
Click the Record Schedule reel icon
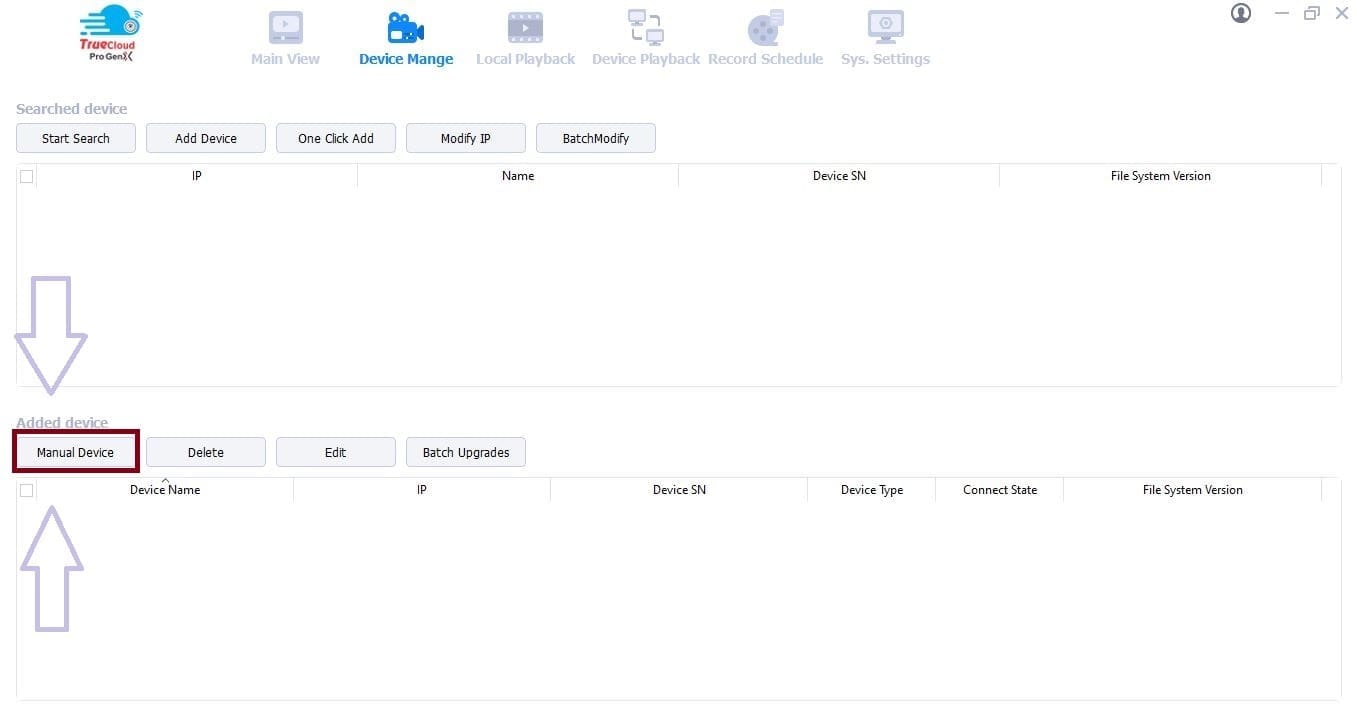[x=765, y=27]
